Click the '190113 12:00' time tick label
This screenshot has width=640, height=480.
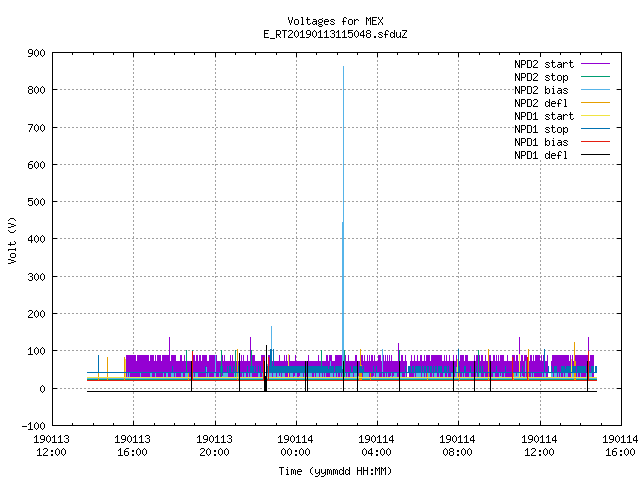pos(51,446)
